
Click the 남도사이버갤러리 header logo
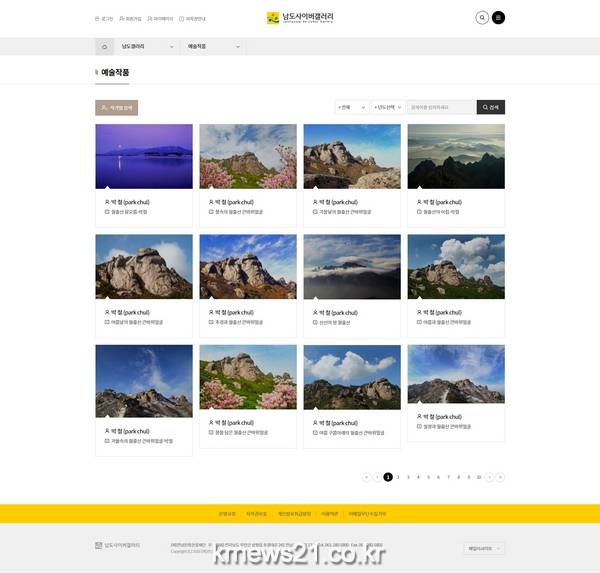(x=300, y=18)
